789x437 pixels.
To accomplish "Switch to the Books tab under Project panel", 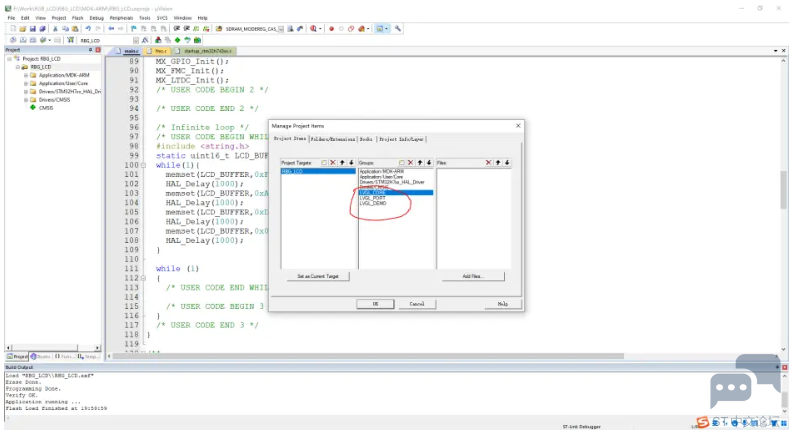I will (41, 356).
